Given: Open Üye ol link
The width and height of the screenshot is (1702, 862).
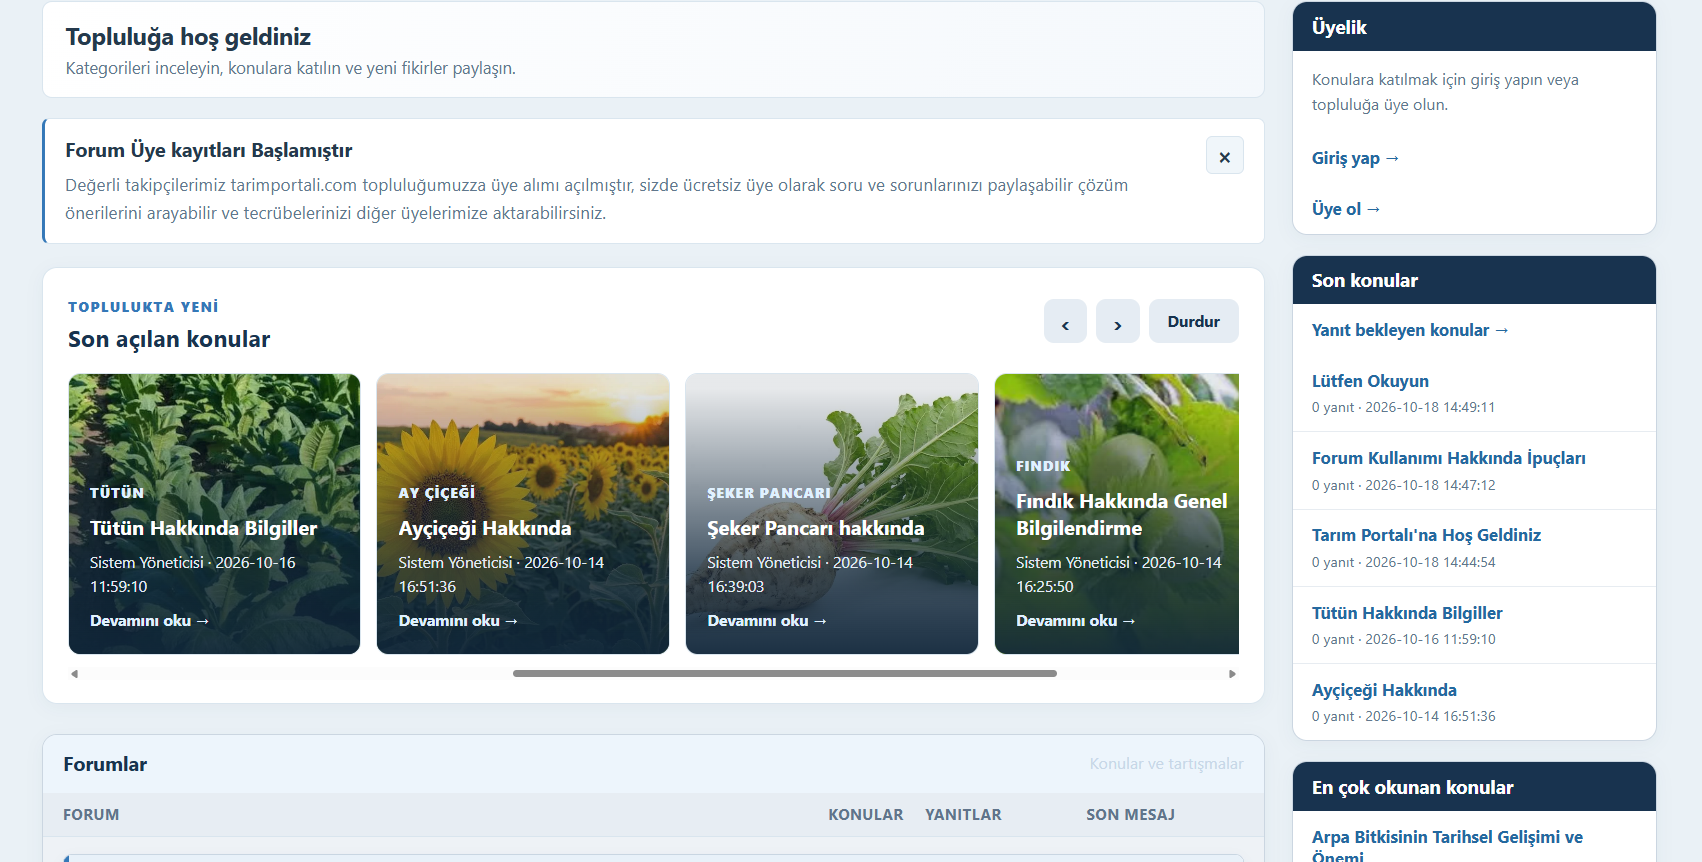Looking at the screenshot, I should click(1346, 209).
